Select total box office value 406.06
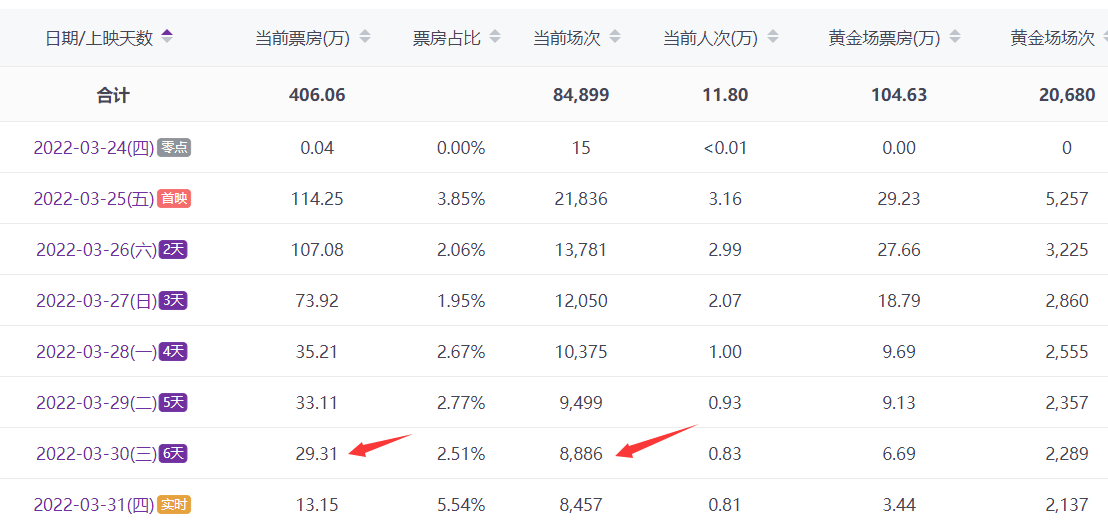 click(317, 95)
